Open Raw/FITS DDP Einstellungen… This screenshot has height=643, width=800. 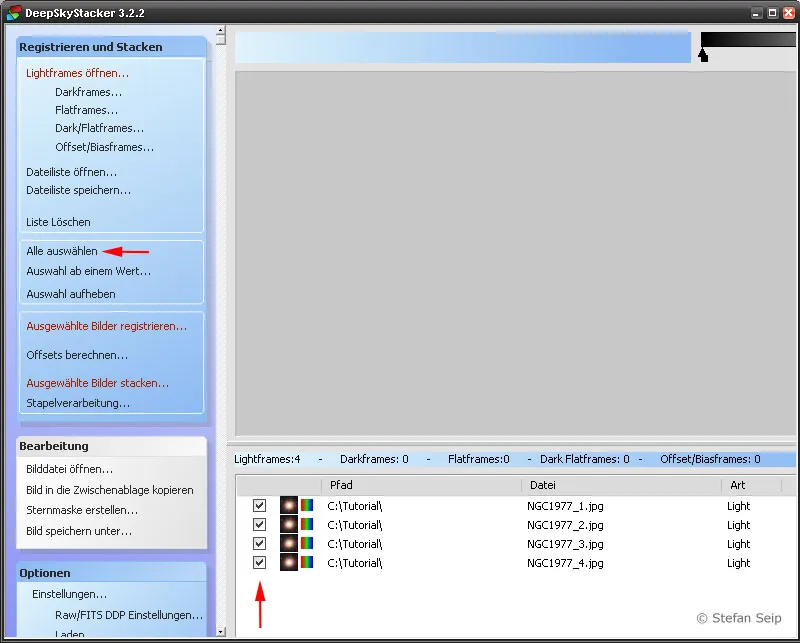(x=129, y=615)
